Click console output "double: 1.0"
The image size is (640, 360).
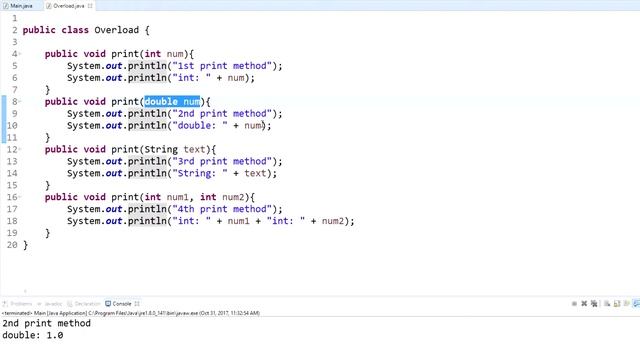[33, 335]
